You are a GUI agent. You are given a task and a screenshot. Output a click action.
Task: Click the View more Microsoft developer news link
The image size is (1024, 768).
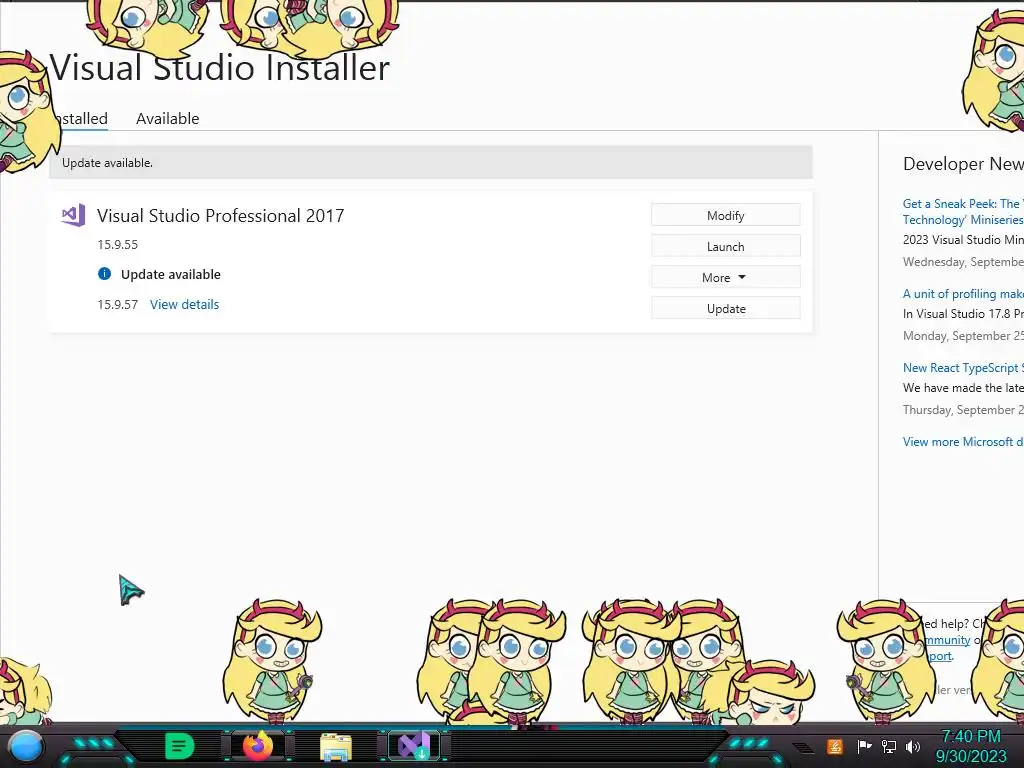(x=963, y=441)
